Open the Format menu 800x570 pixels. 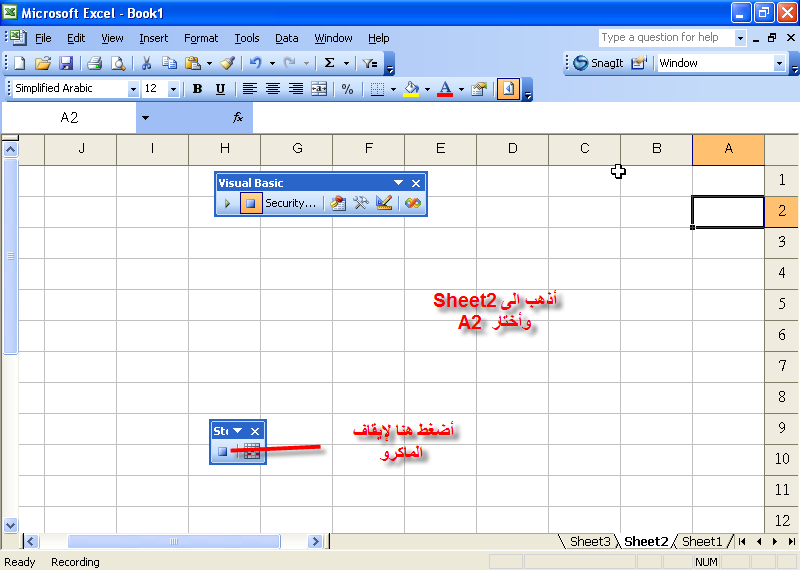[x=201, y=38]
